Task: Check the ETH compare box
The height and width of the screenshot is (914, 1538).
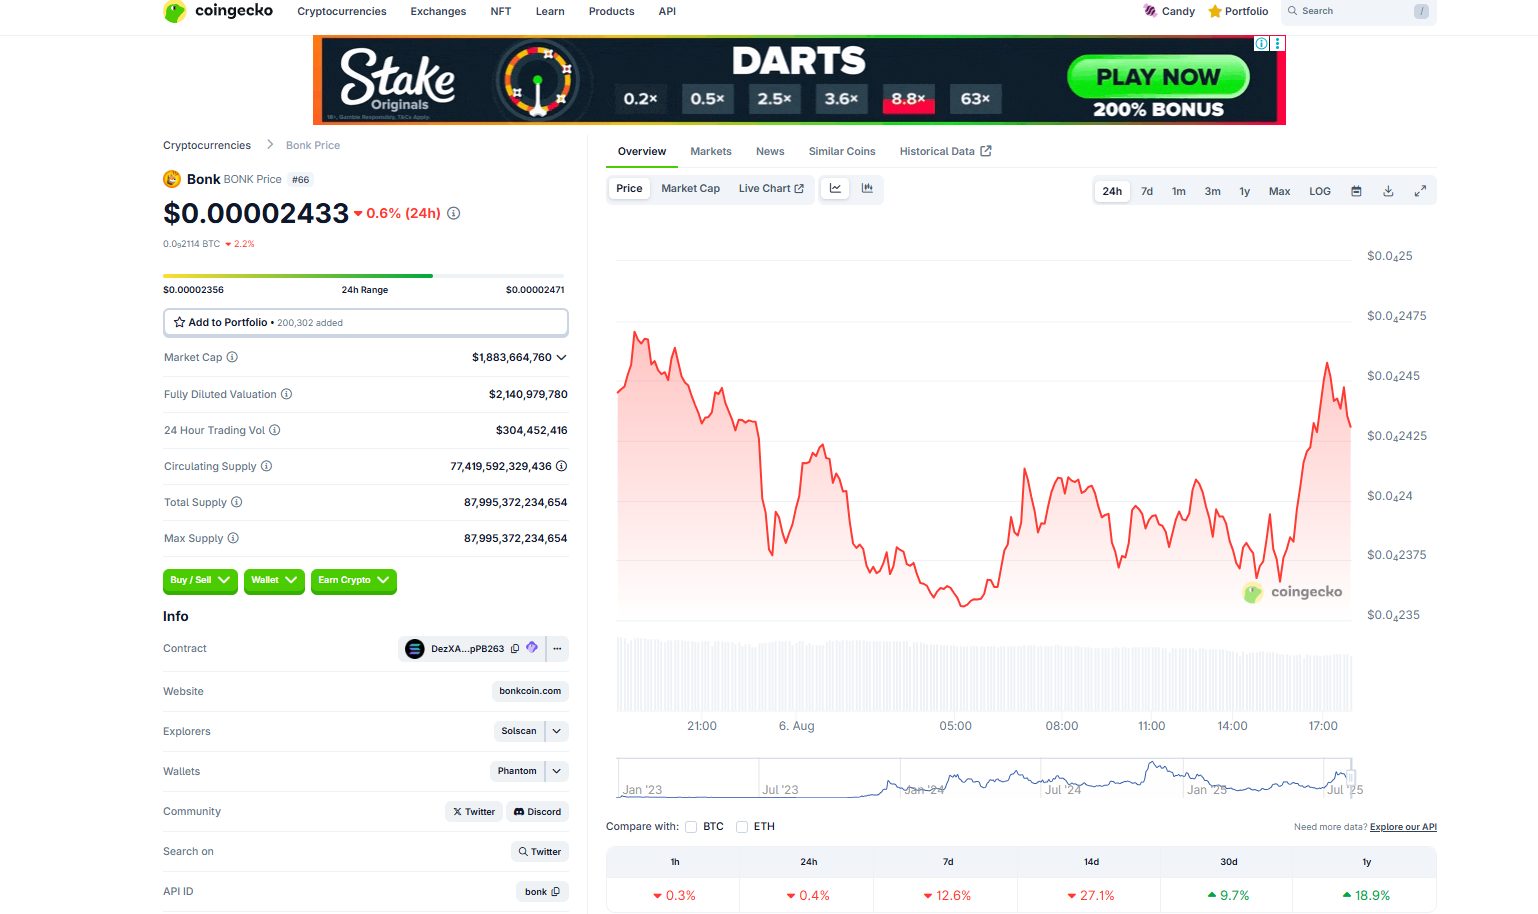Action: pyautogui.click(x=742, y=827)
